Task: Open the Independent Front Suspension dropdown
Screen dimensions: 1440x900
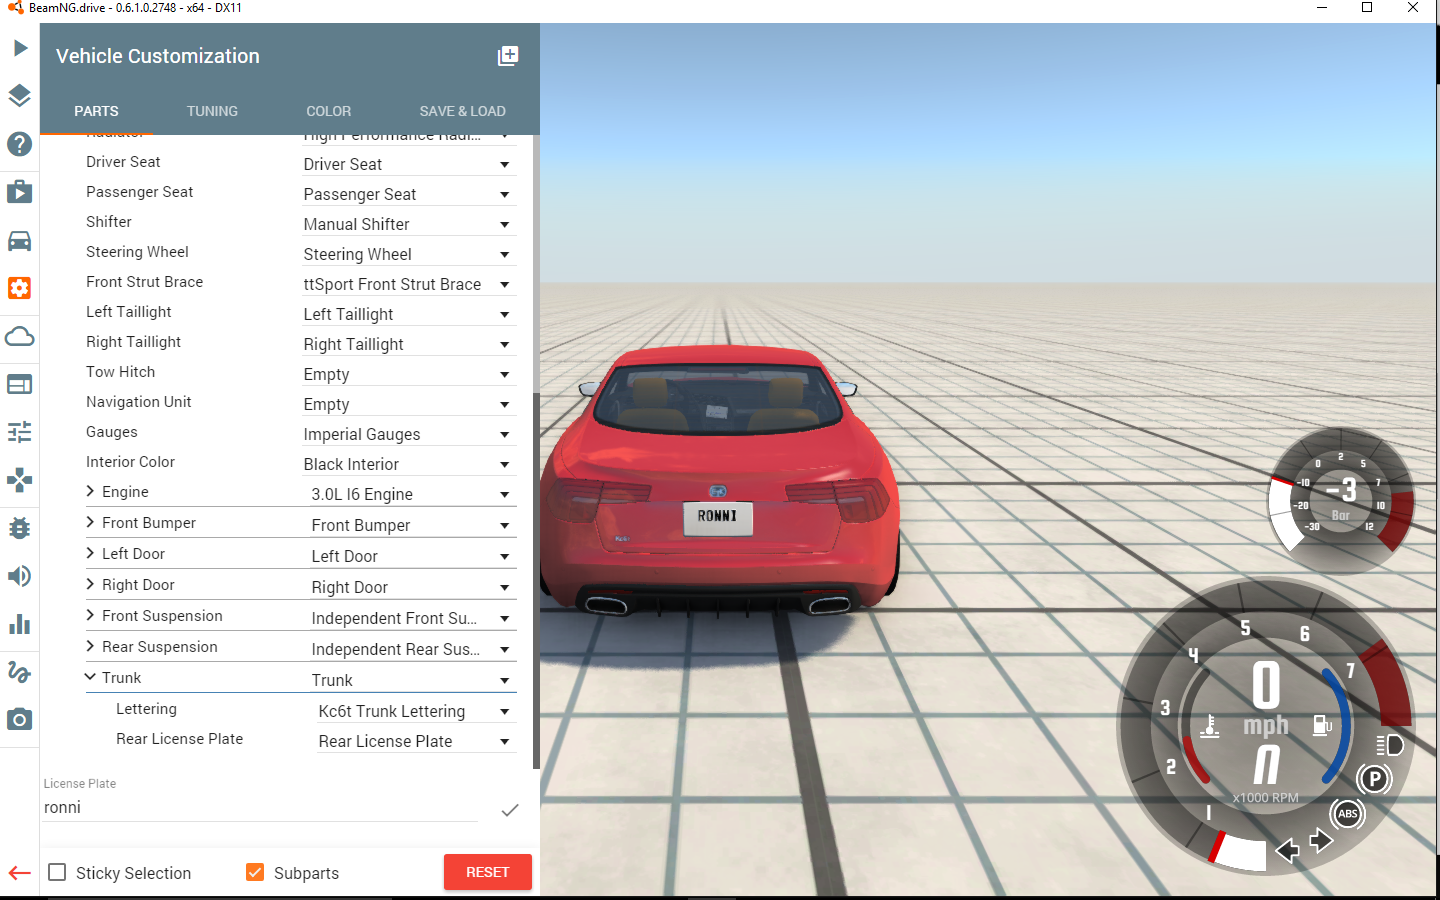Action: tap(413, 618)
